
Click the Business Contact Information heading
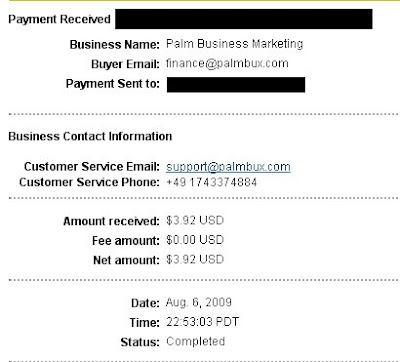point(90,136)
